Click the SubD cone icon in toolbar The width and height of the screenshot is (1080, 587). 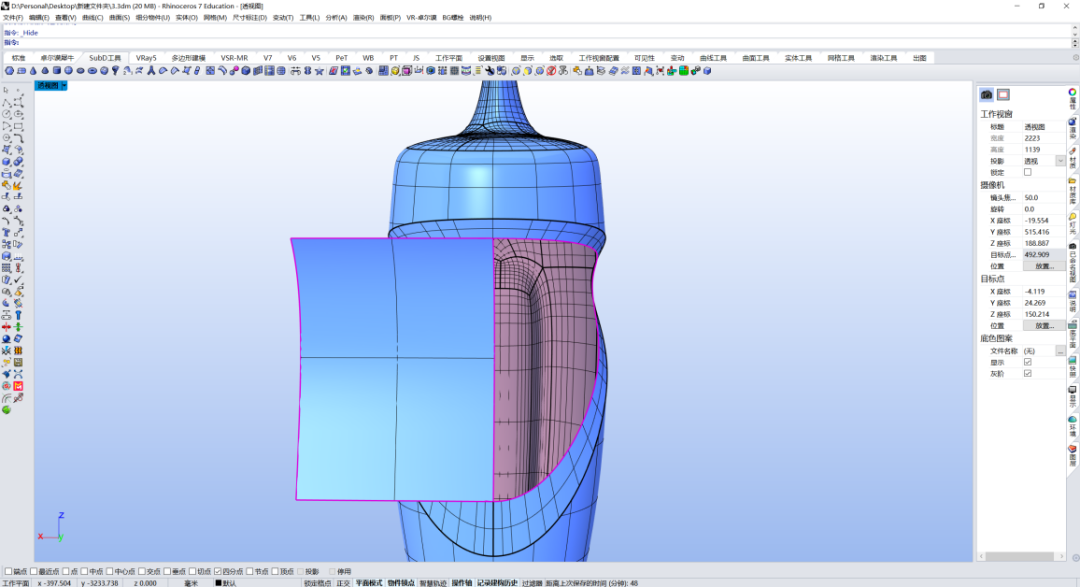pos(33,71)
